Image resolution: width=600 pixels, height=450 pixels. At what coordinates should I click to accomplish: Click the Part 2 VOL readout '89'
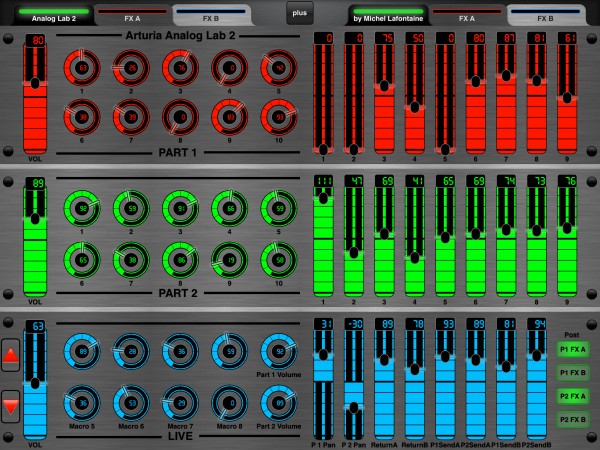click(35, 183)
